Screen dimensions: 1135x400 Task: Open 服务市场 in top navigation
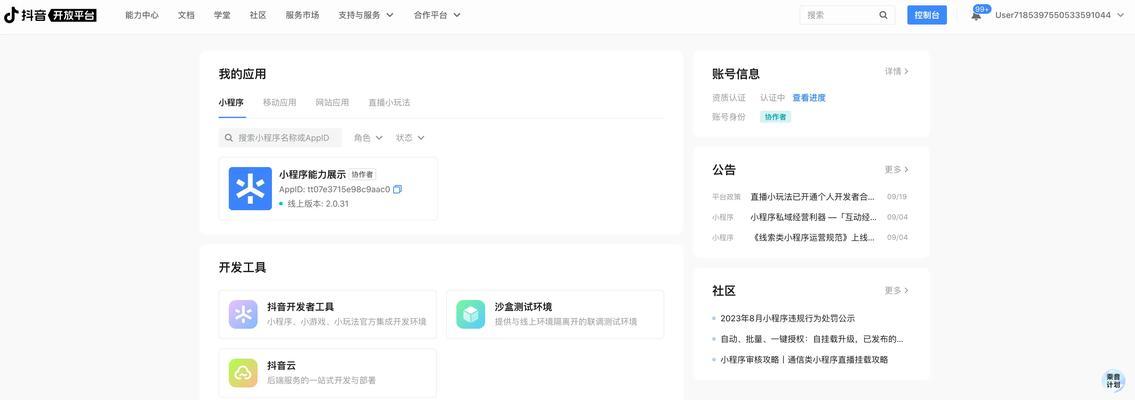pyautogui.click(x=302, y=15)
